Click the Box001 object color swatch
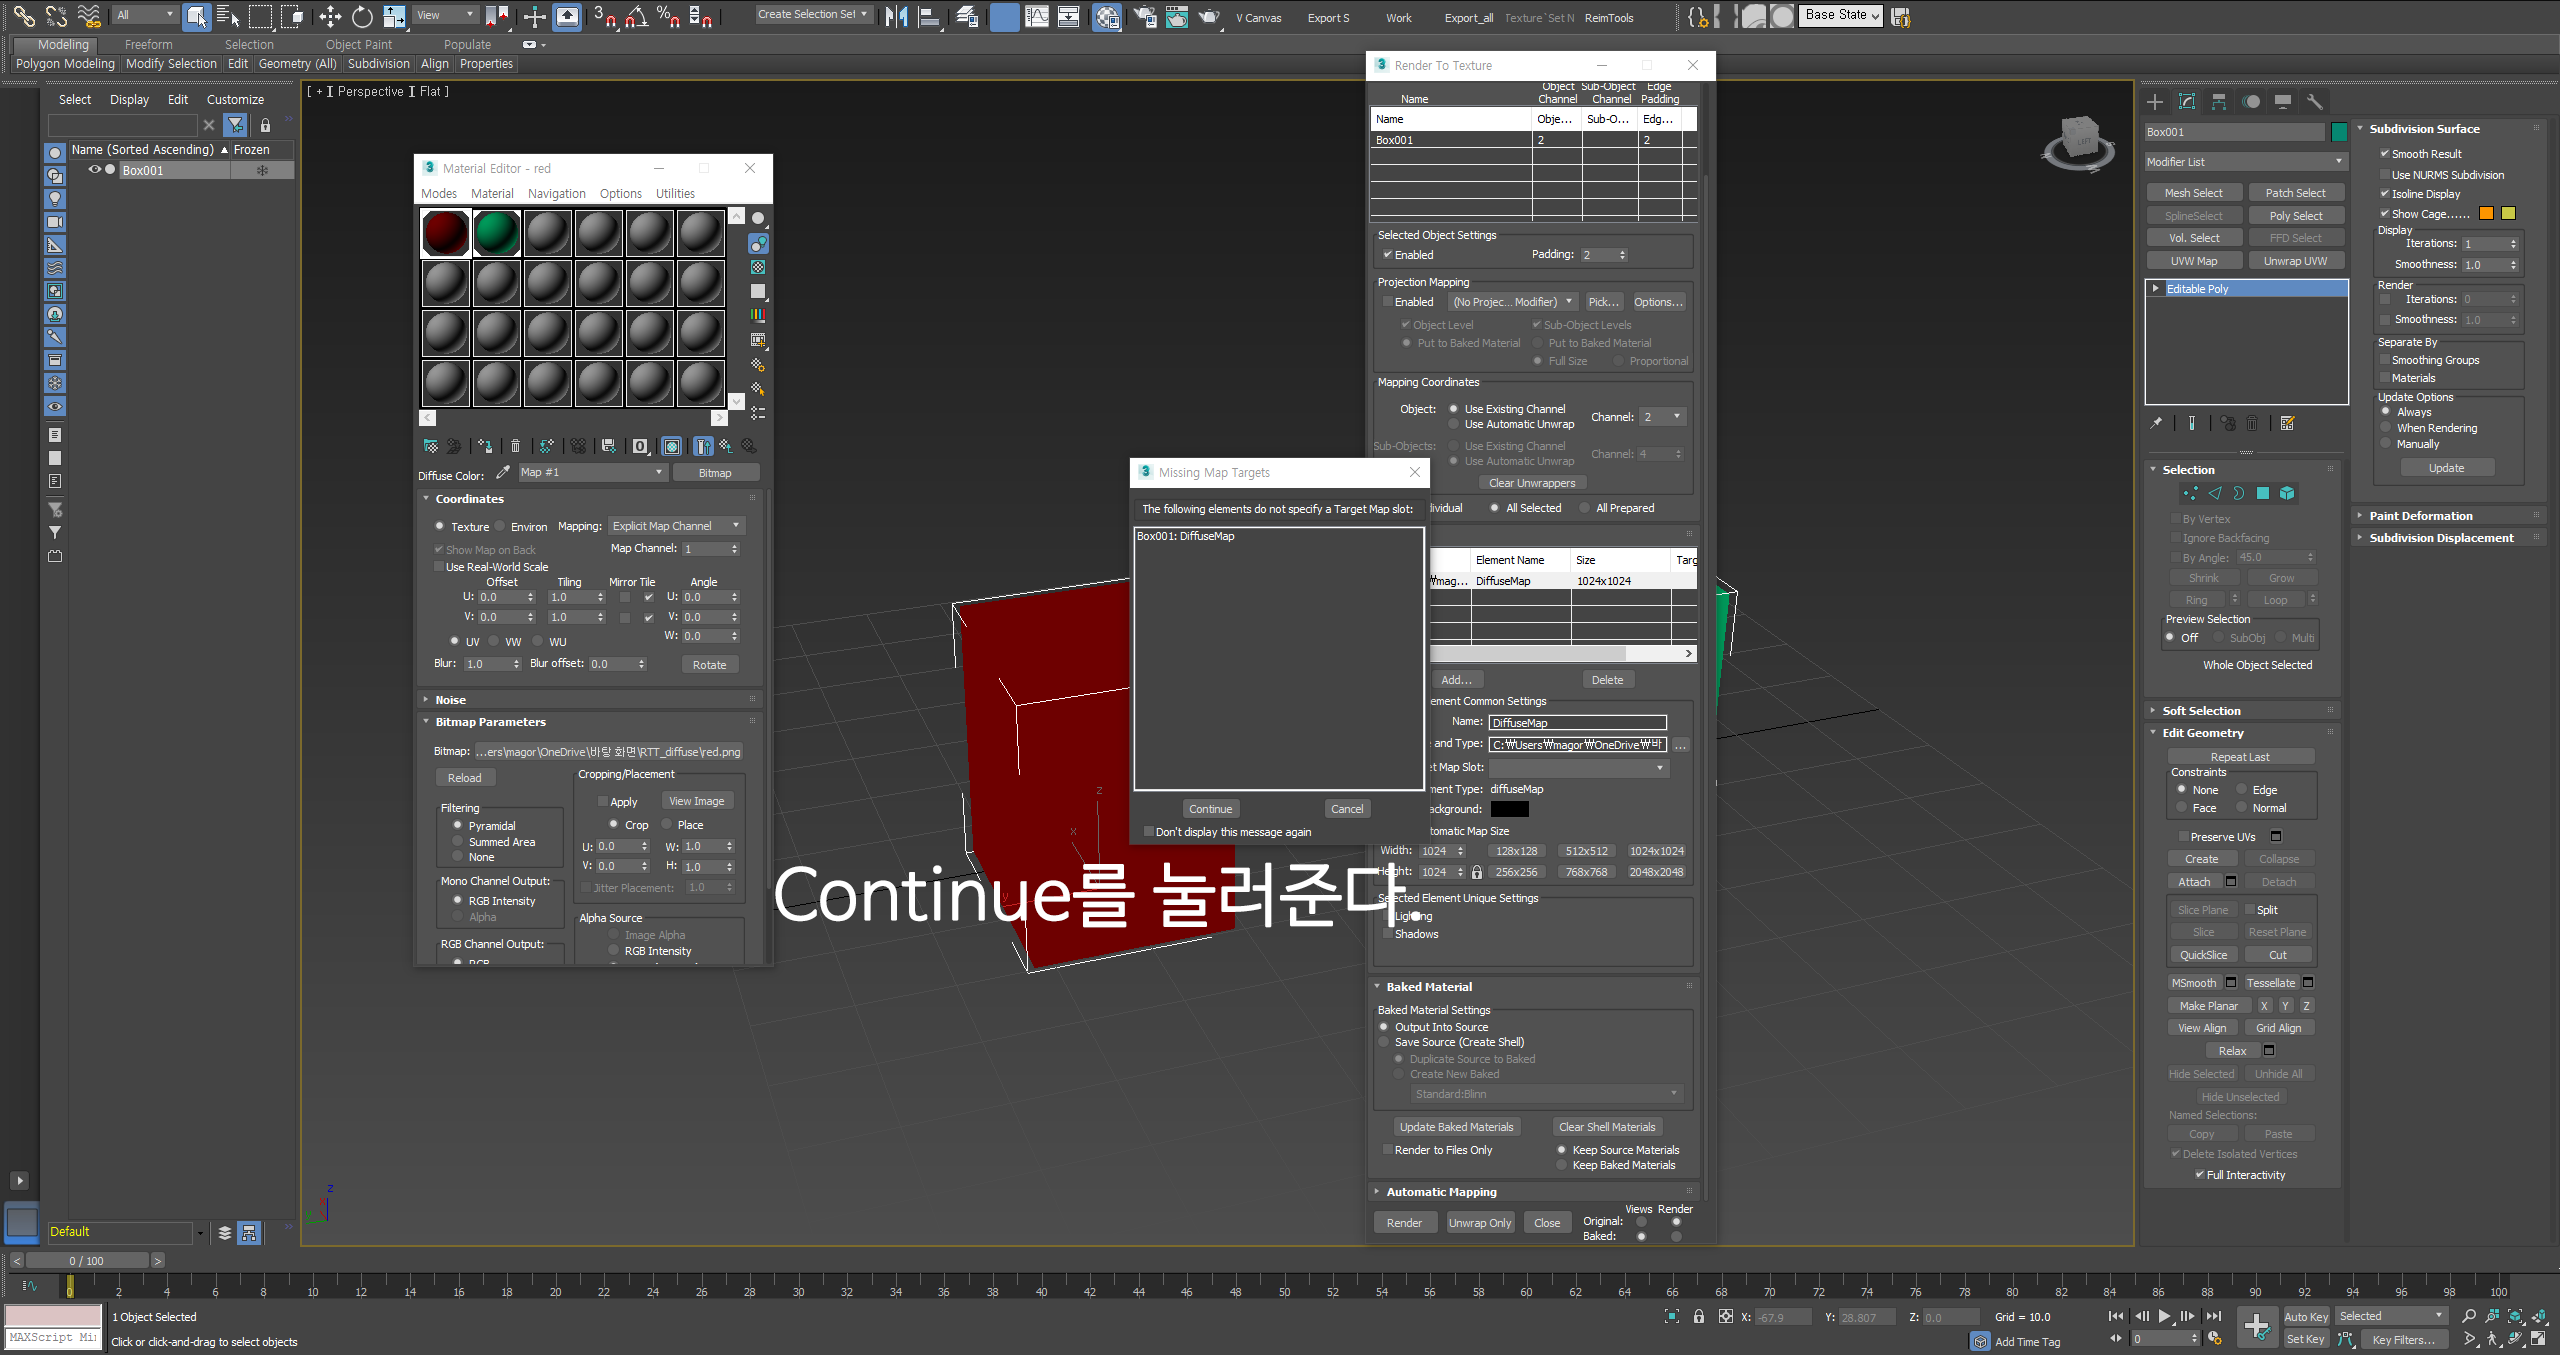Image resolution: width=2560 pixels, height=1355 pixels. click(2339, 132)
